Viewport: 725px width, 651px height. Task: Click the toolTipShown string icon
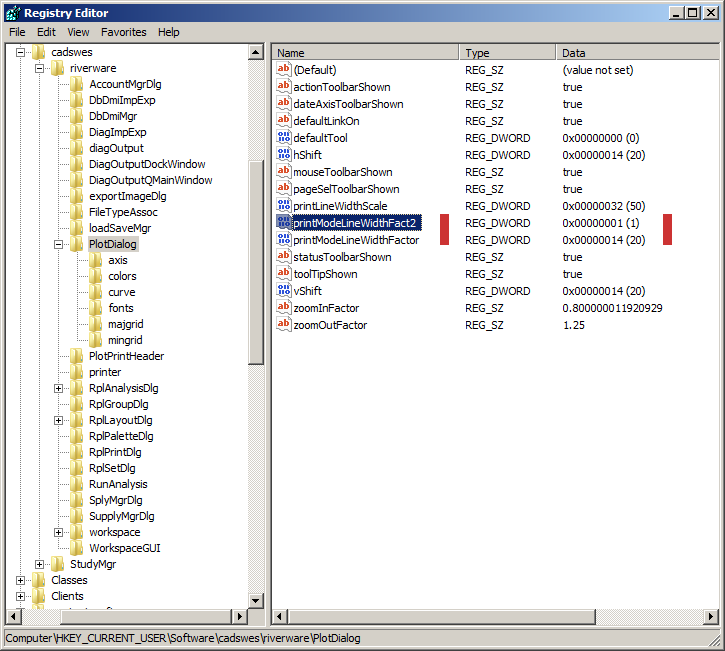click(283, 273)
